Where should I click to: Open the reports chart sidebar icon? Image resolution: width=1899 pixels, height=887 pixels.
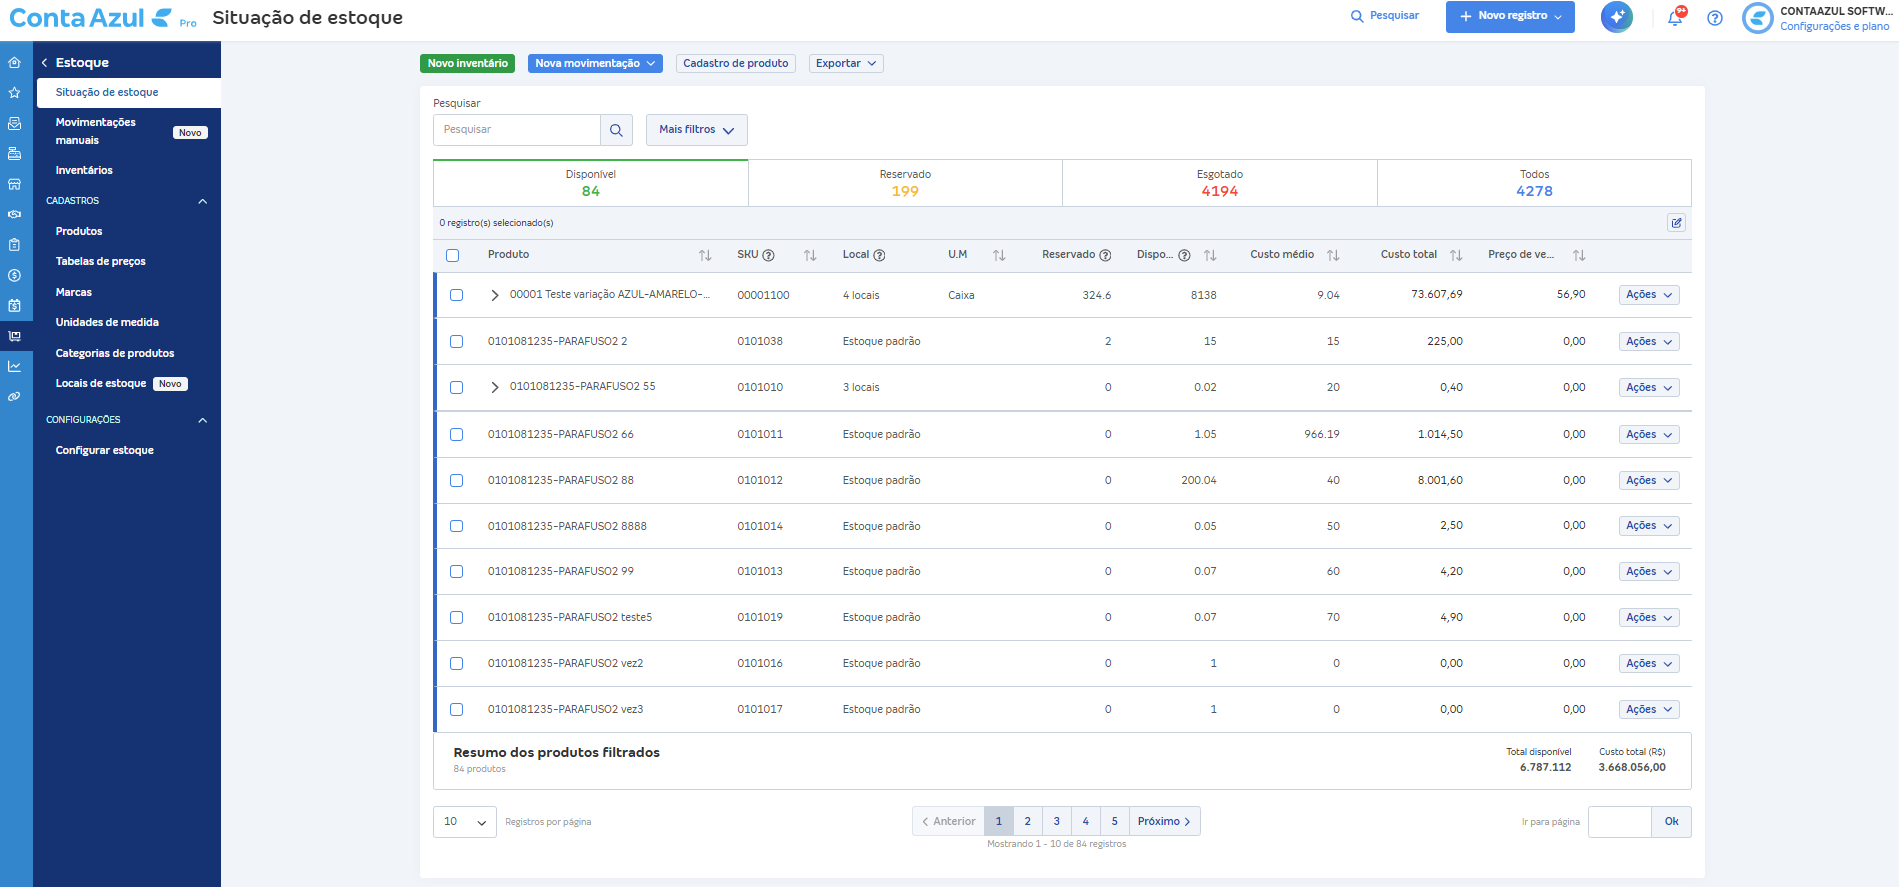pos(14,366)
